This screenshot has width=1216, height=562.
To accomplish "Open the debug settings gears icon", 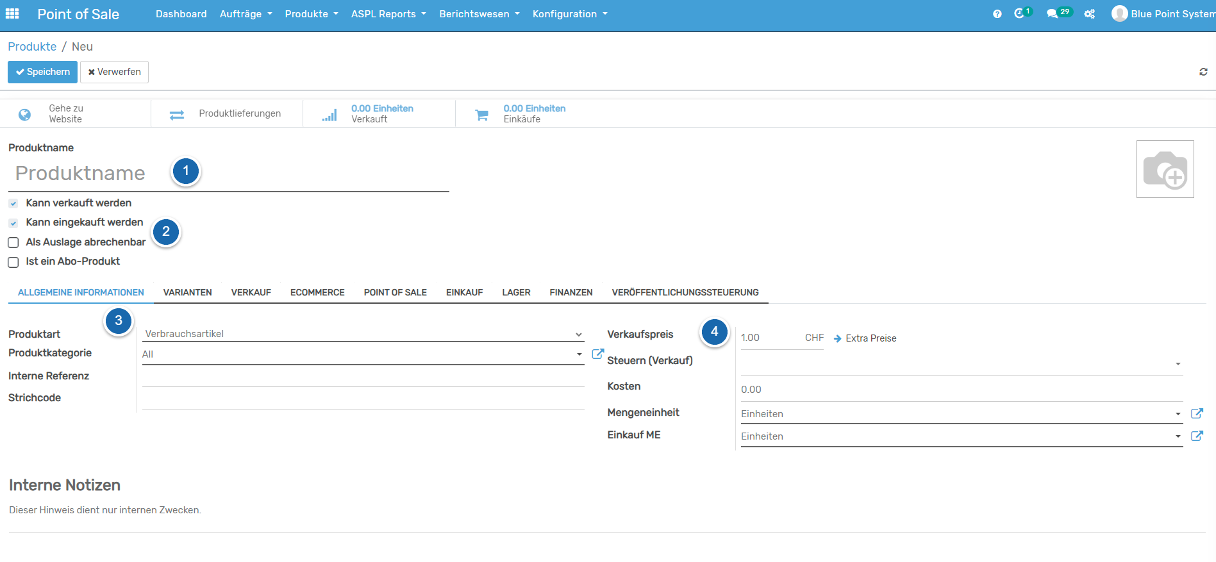I will 1090,14.
